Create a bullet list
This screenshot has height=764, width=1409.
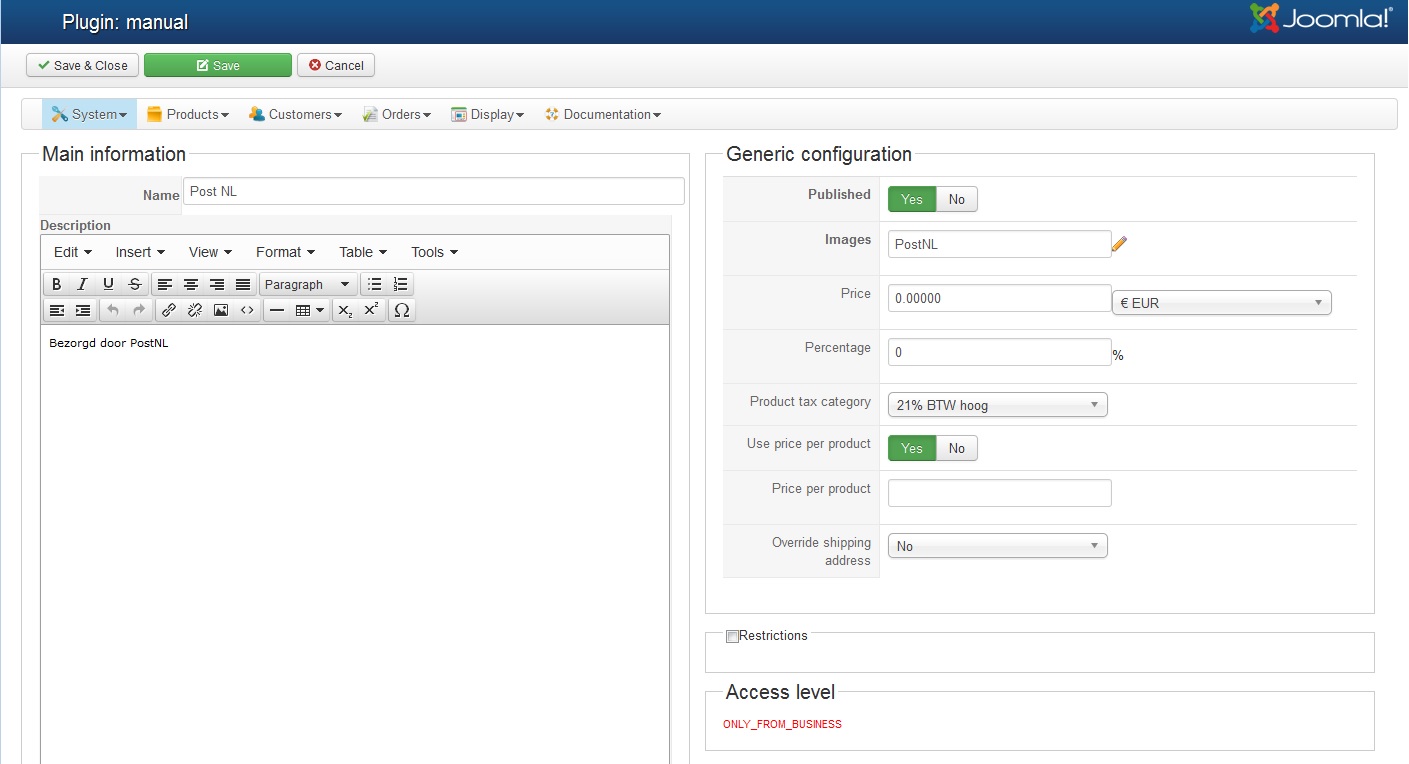(375, 285)
